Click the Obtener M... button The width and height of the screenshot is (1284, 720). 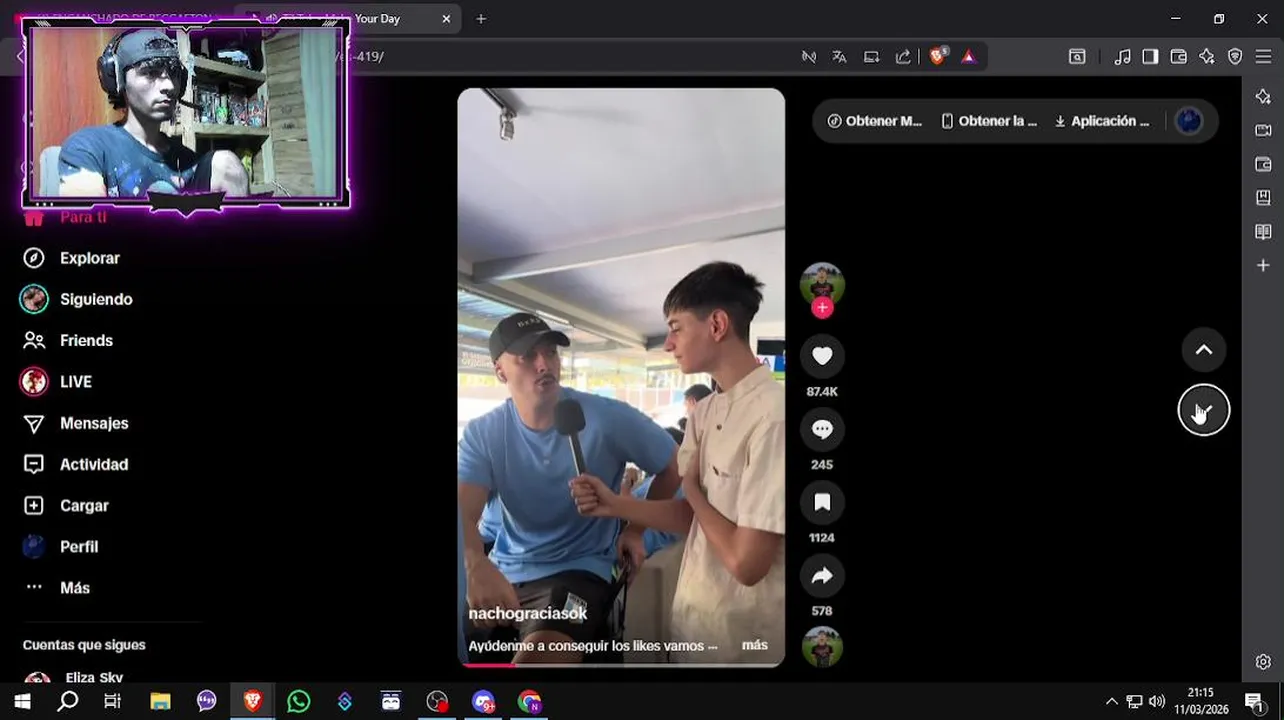pos(874,121)
